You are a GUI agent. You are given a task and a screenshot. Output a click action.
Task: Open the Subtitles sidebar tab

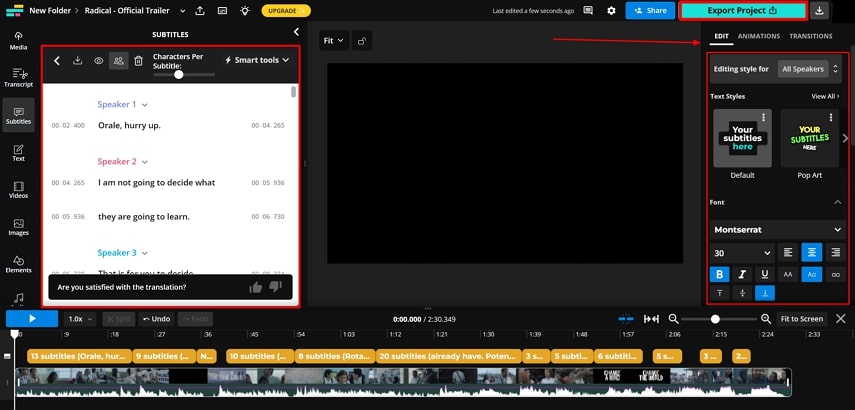[19, 115]
